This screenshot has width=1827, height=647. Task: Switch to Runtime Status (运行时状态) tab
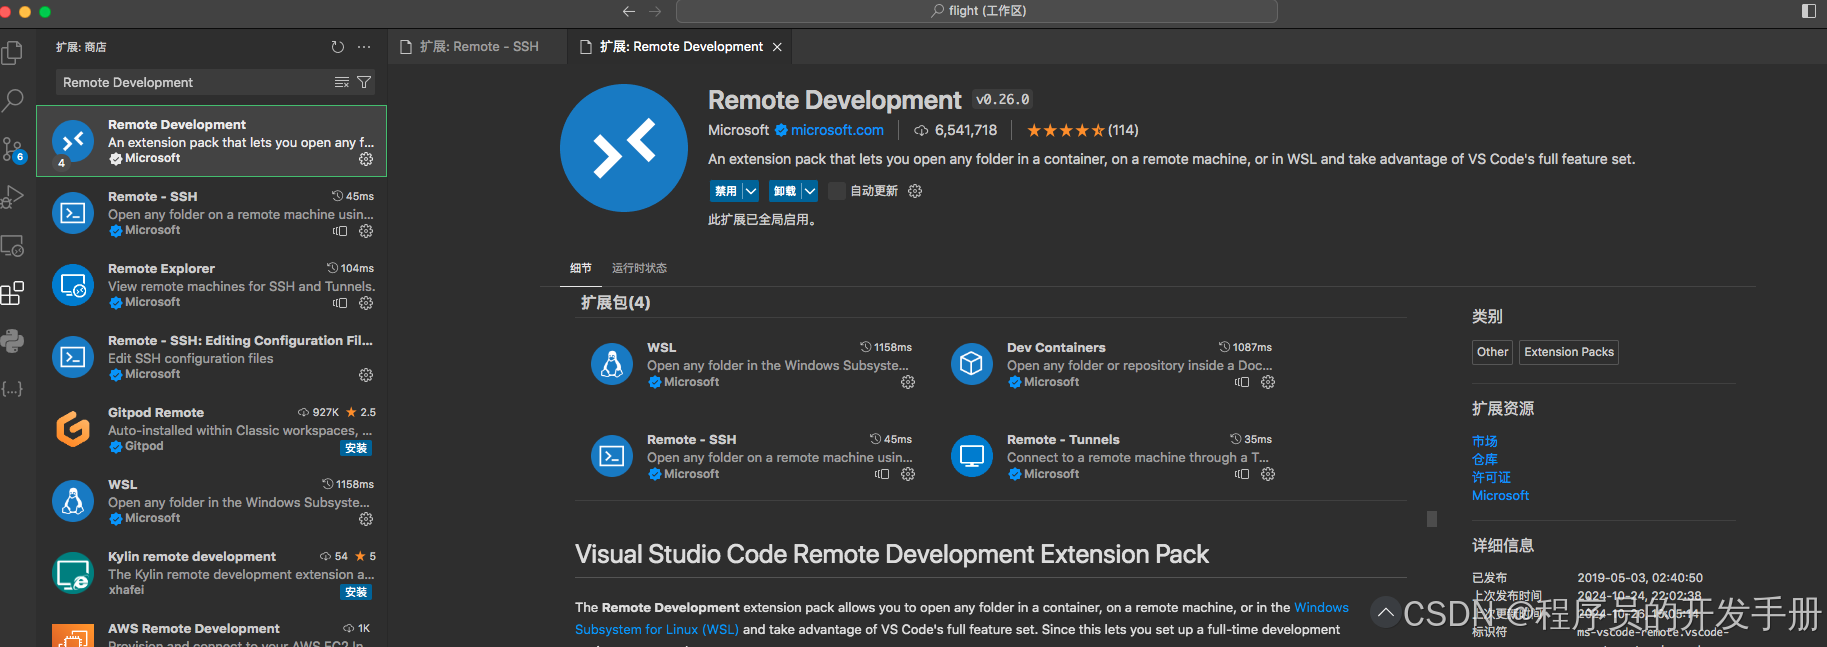[639, 268]
